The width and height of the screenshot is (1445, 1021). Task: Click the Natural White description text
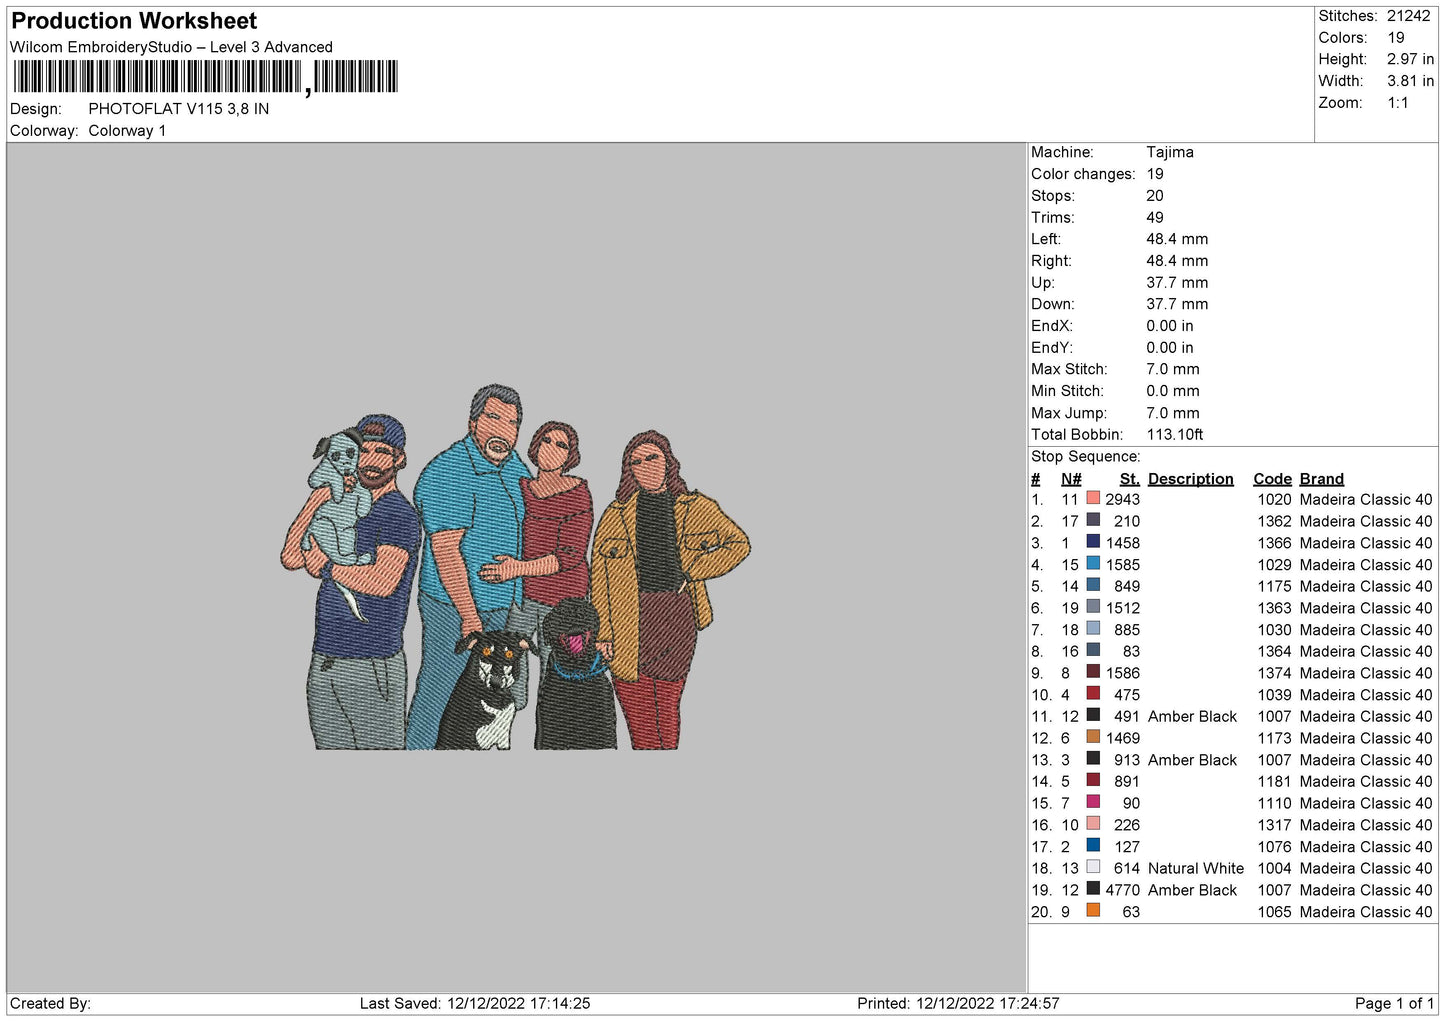pos(1196,868)
